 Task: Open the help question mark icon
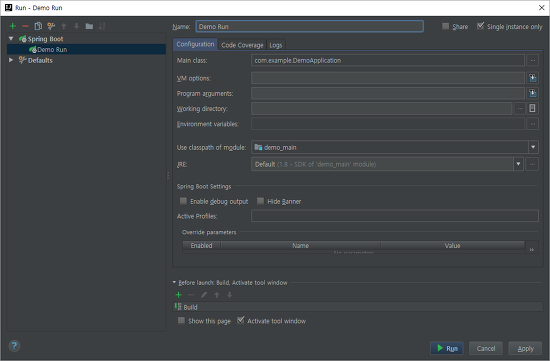pyautogui.click(x=14, y=346)
